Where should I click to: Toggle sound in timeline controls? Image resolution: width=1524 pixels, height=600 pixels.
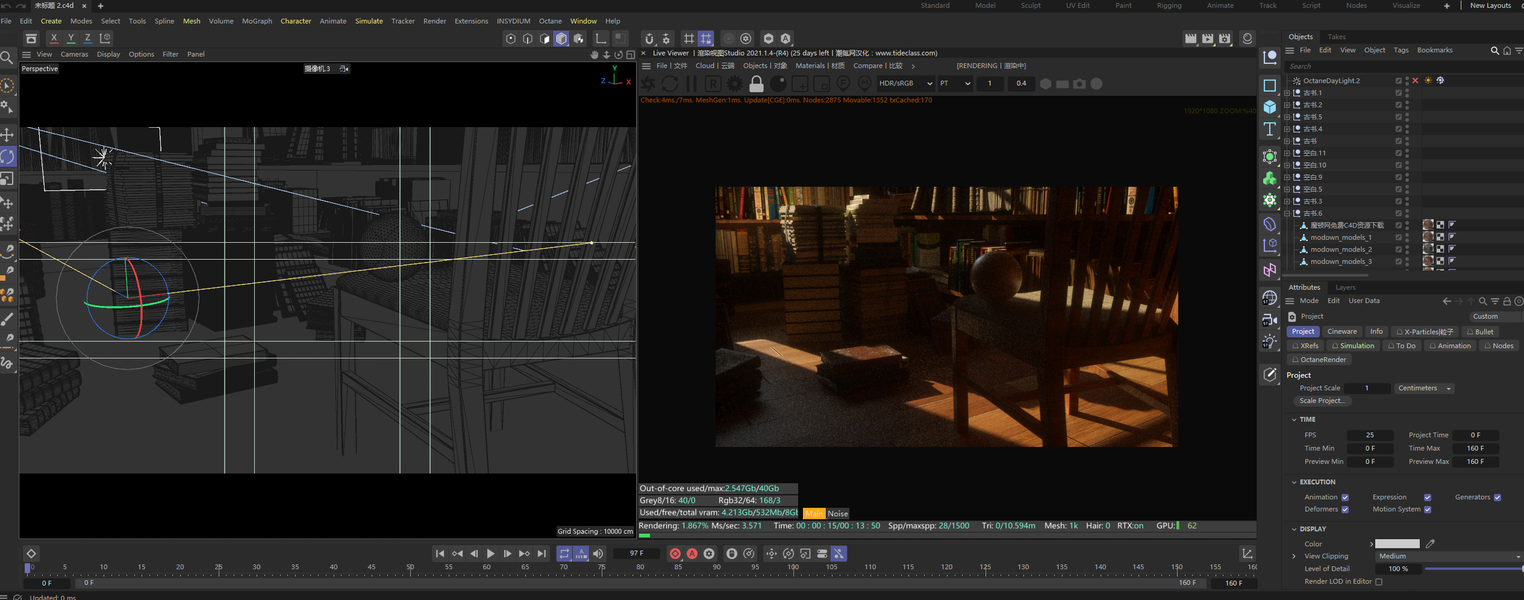[598, 553]
